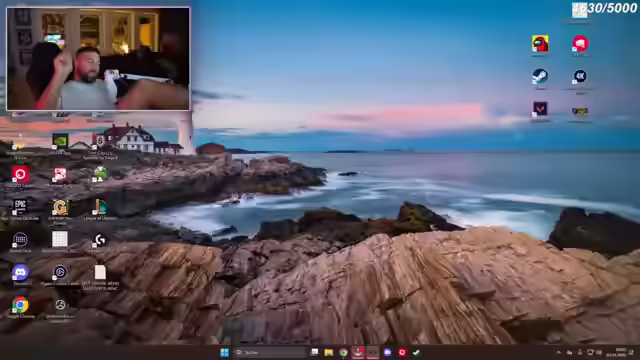640x360 pixels.
Task: Select the webcam overlay thumbnail
Action: pos(98,59)
